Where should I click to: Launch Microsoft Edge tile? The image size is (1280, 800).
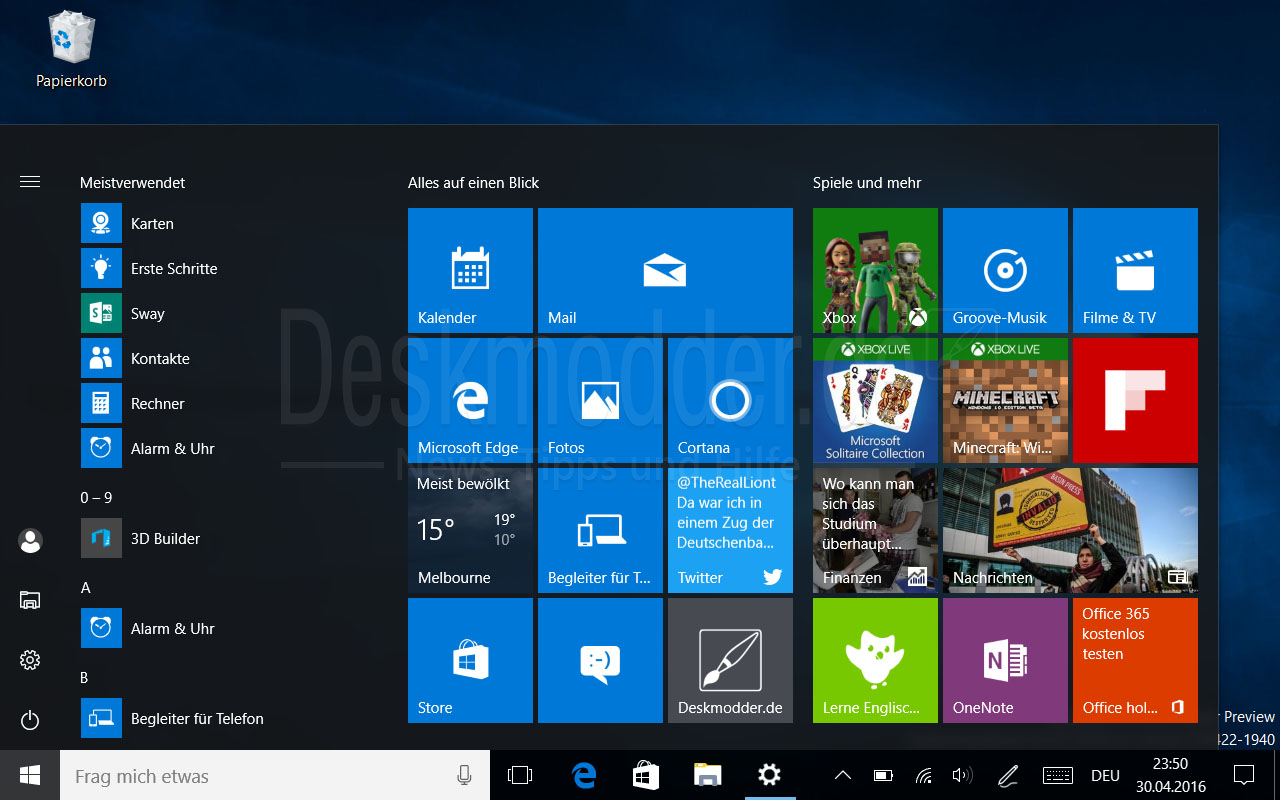(470, 400)
